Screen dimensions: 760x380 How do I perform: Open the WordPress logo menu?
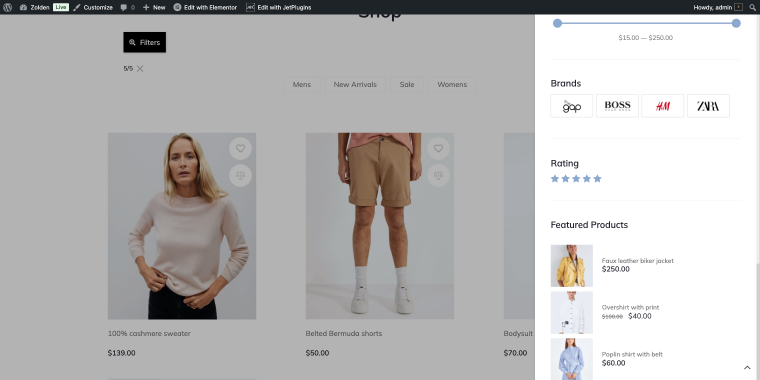7,7
